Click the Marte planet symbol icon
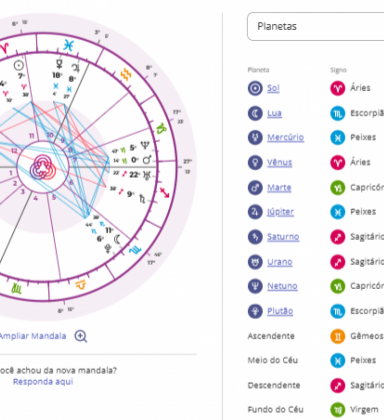The width and height of the screenshot is (384, 420). click(255, 188)
